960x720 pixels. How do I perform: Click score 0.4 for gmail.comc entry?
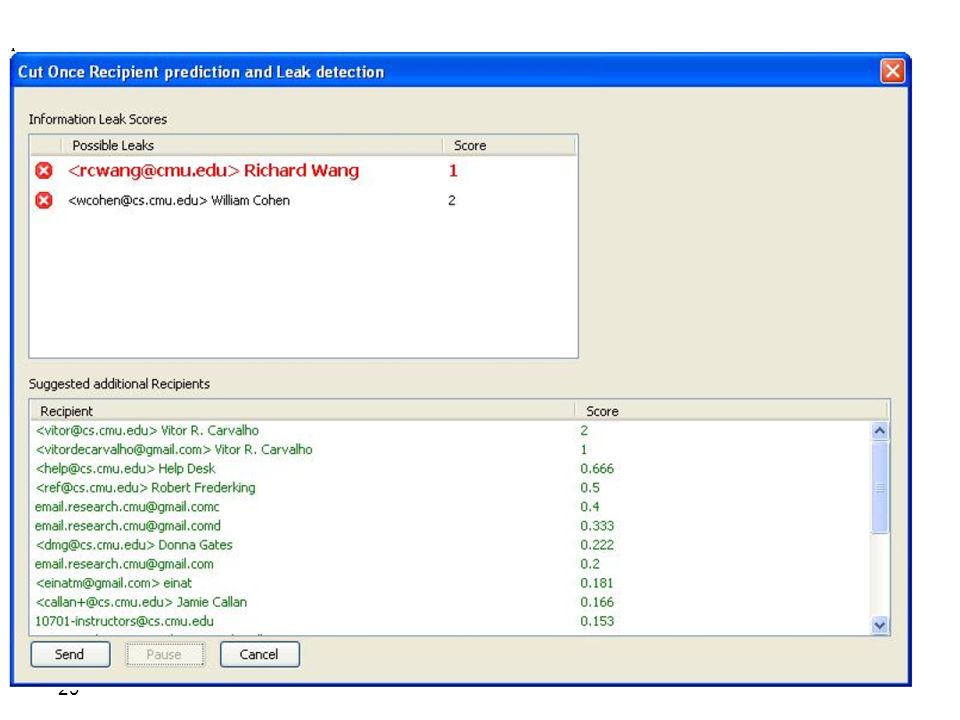pos(590,506)
